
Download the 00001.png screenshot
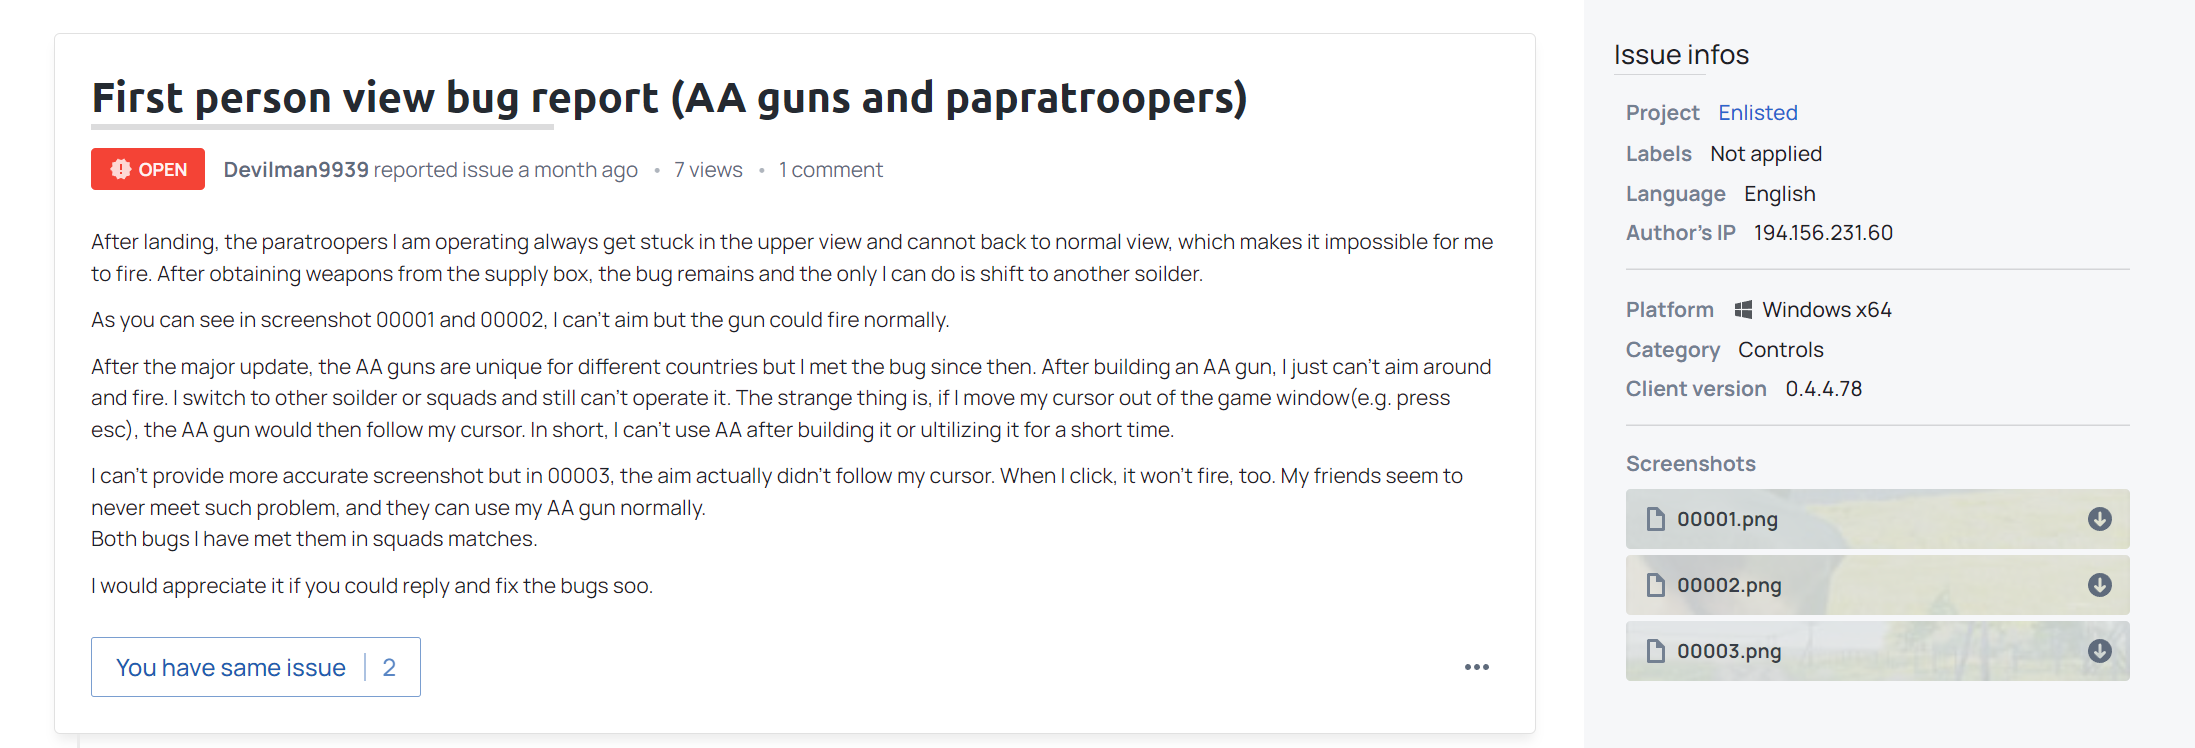coord(2099,519)
